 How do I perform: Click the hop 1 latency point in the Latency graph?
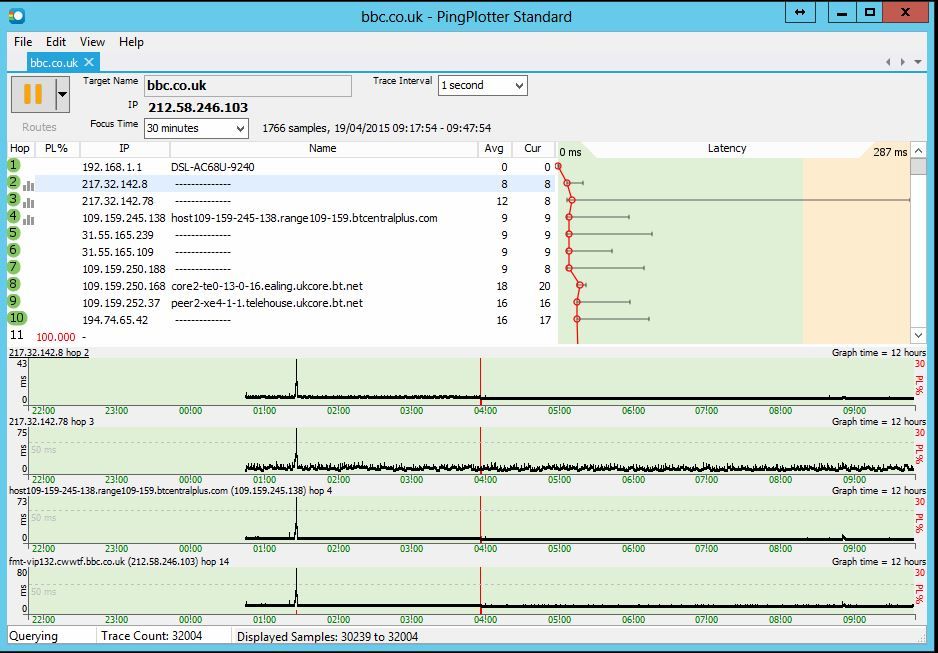coord(558,166)
